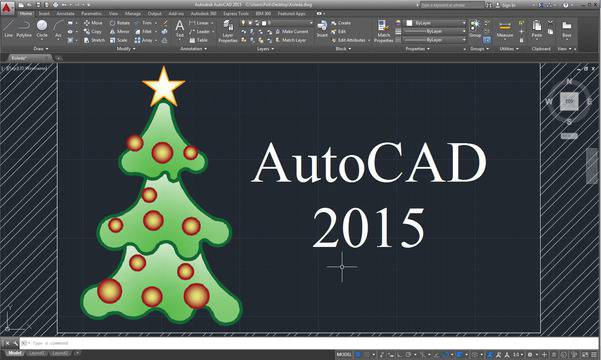
Task: Switch to the Home ribbon tab
Action: 26,13
